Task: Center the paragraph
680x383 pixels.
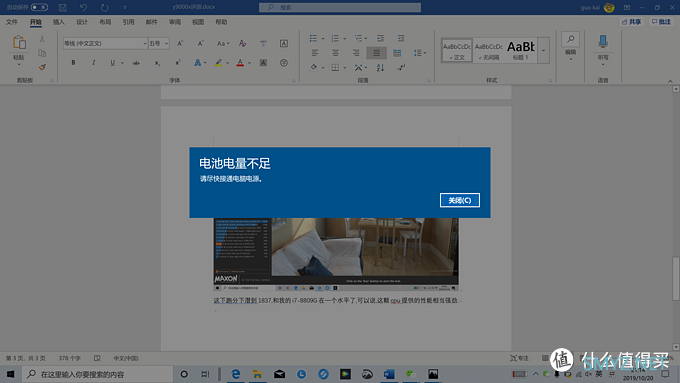Action: (335, 53)
